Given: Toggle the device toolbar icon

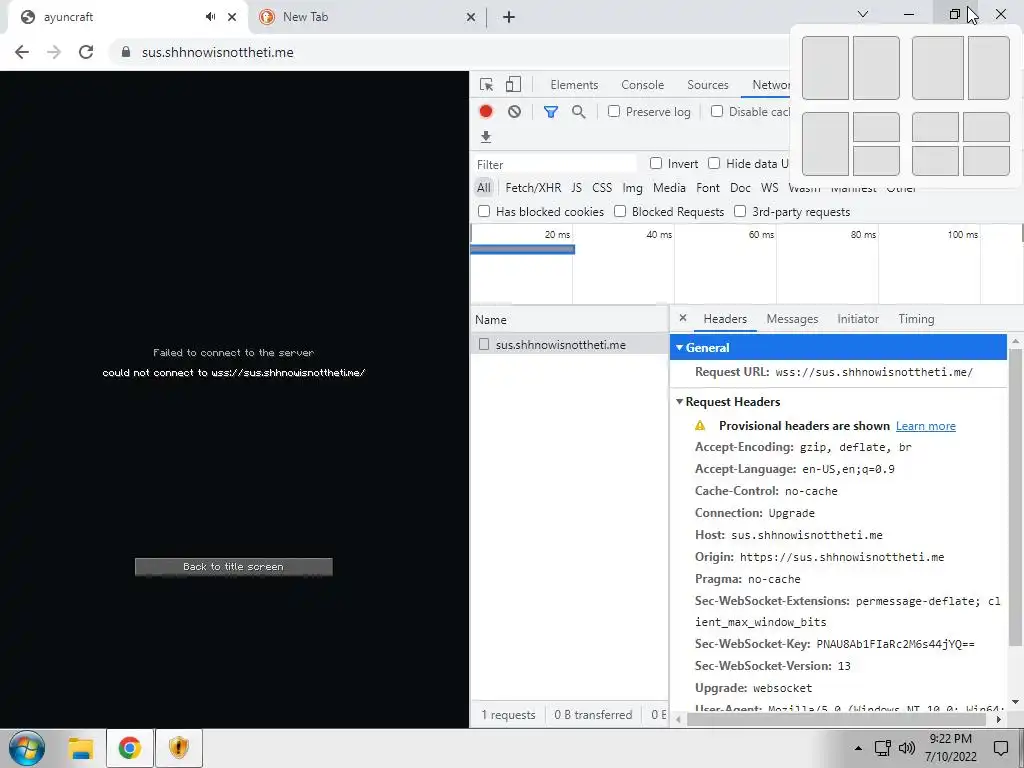Looking at the screenshot, I should click(x=513, y=84).
